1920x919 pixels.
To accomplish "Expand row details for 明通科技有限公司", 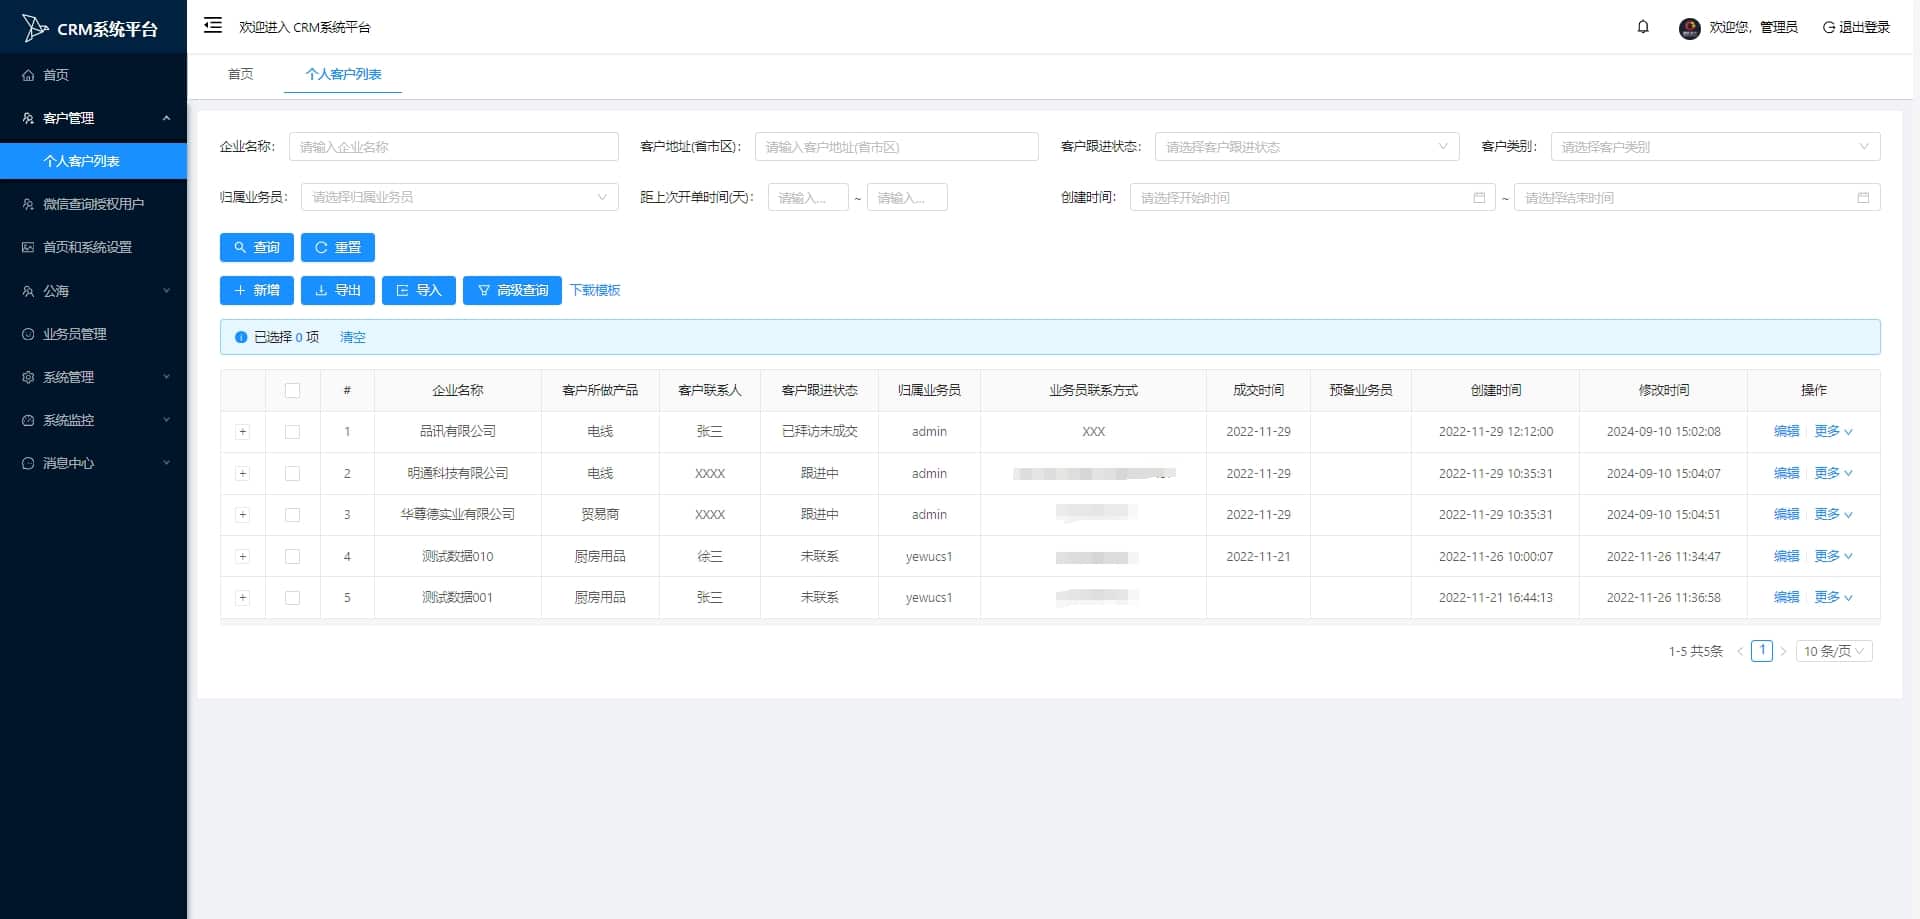I will pos(242,473).
